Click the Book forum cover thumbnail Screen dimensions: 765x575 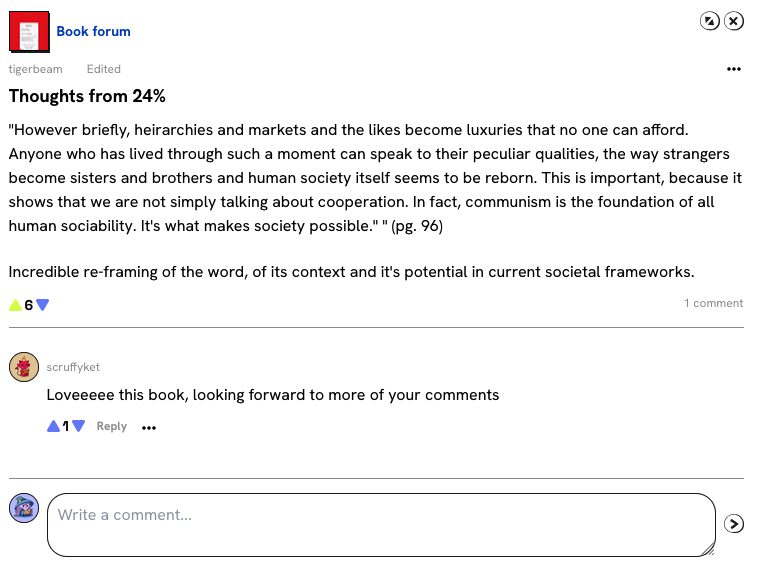pyautogui.click(x=29, y=31)
